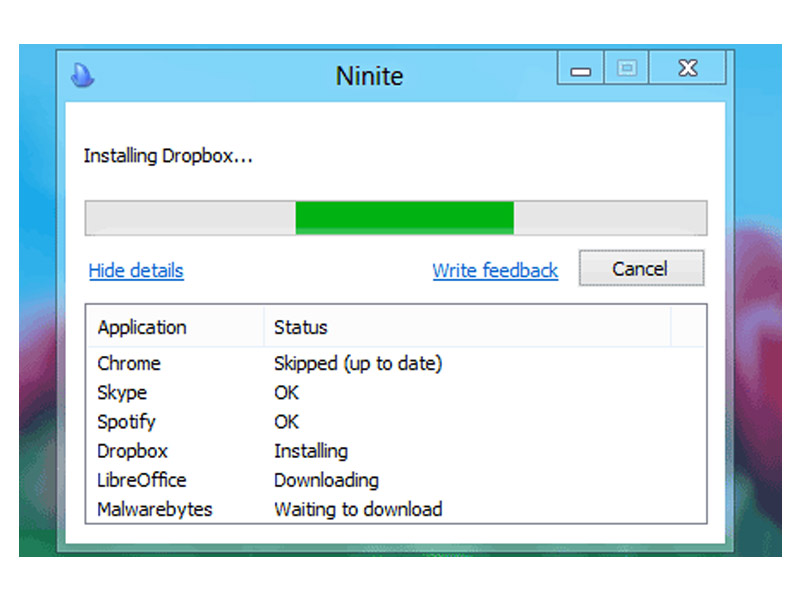Cancel the installation
This screenshot has width=800, height=600.
(x=641, y=268)
